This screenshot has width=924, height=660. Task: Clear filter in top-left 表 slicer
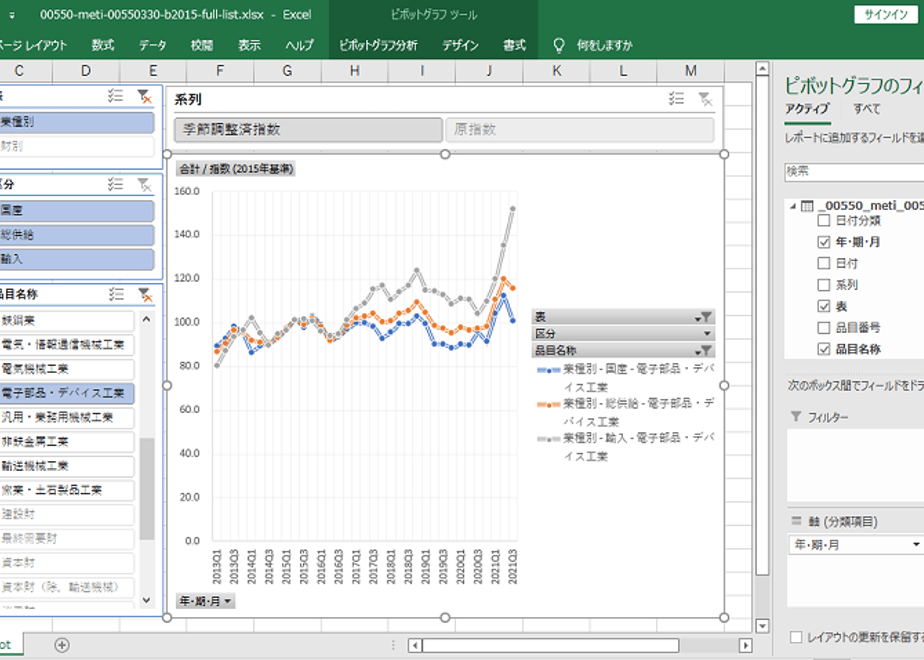(144, 96)
